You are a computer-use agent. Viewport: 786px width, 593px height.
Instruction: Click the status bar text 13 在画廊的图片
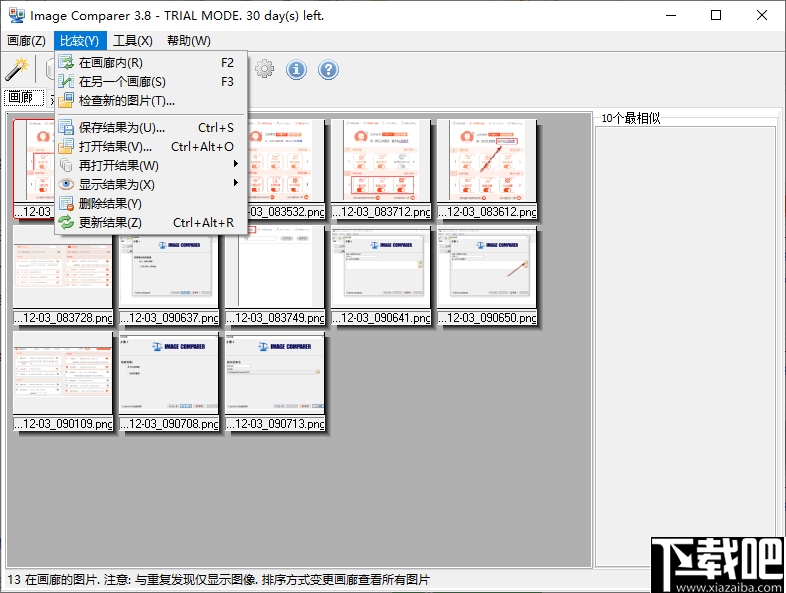tap(52, 580)
